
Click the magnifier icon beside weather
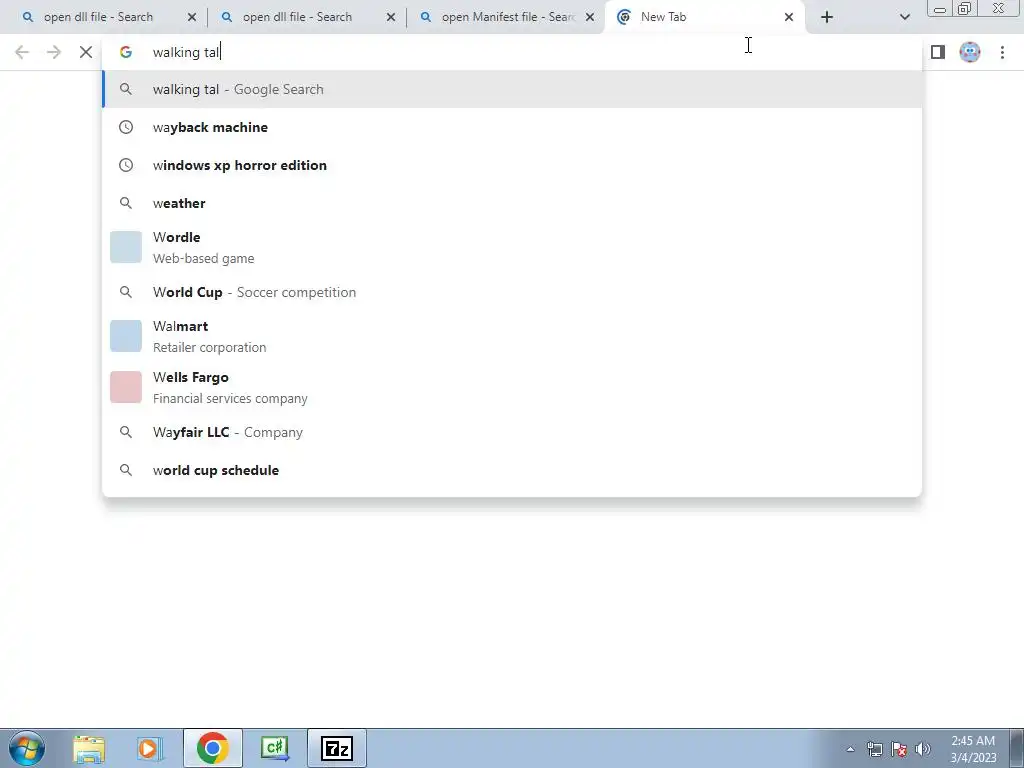(126, 203)
